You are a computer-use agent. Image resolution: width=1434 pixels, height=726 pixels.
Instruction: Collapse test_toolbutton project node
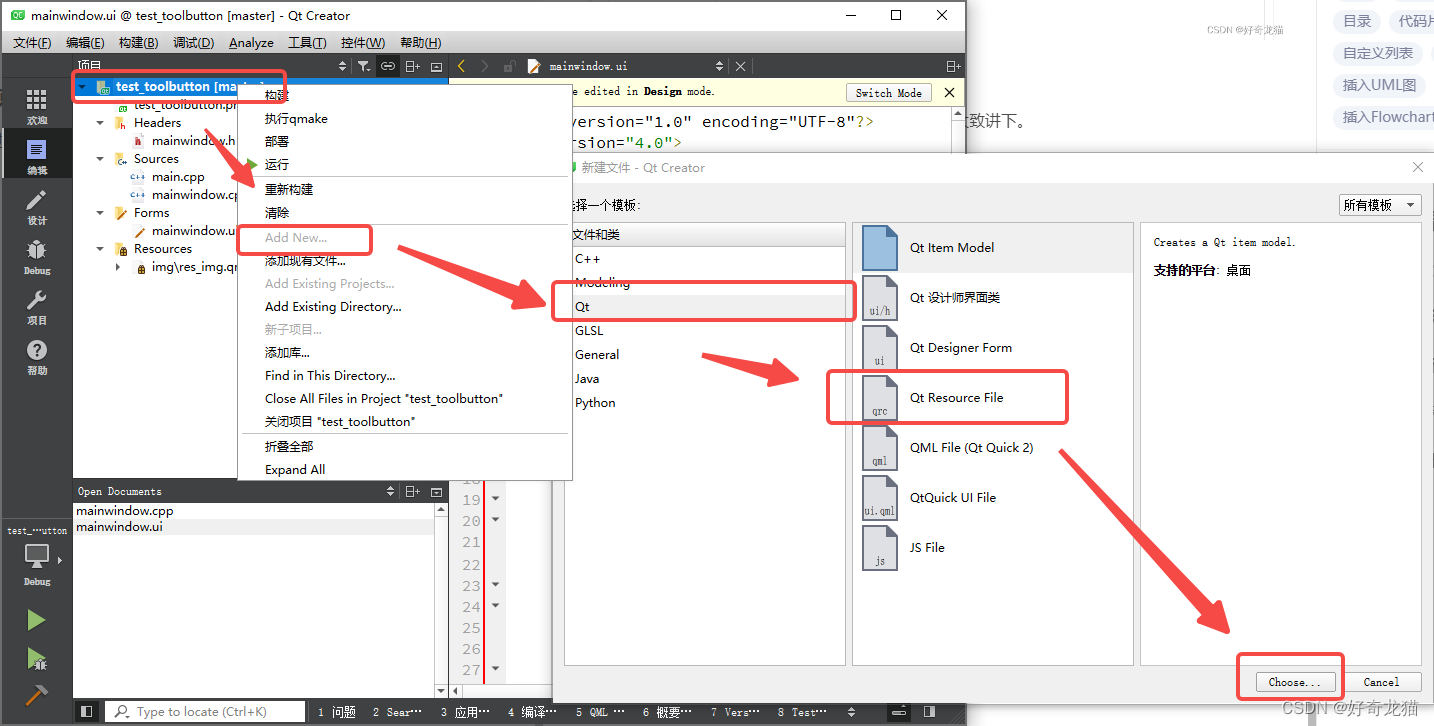(81, 87)
